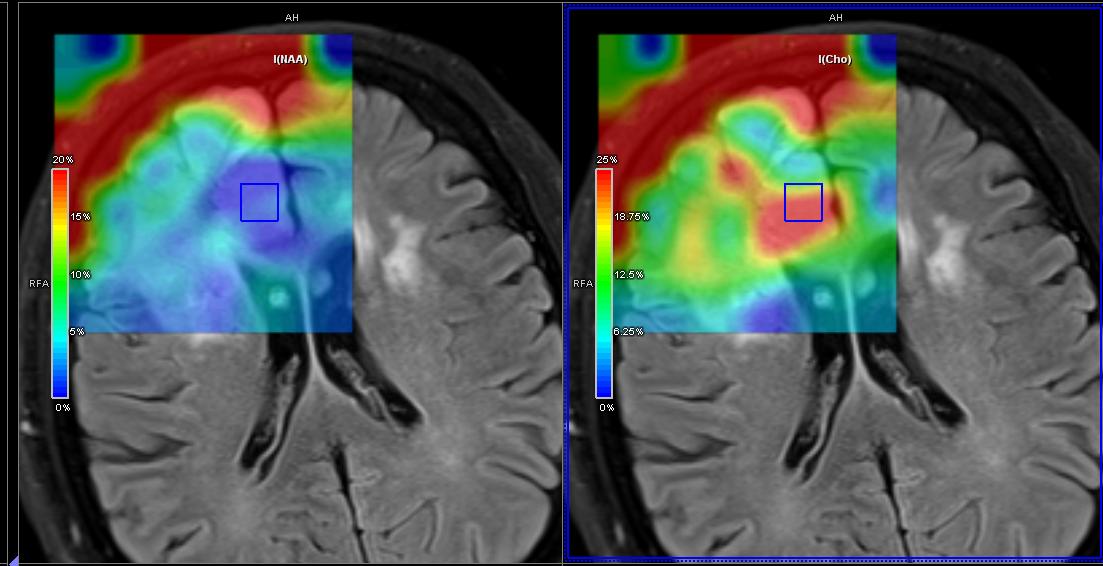
Task: Select the blue voxel box on Cho map
Action: tap(803, 202)
